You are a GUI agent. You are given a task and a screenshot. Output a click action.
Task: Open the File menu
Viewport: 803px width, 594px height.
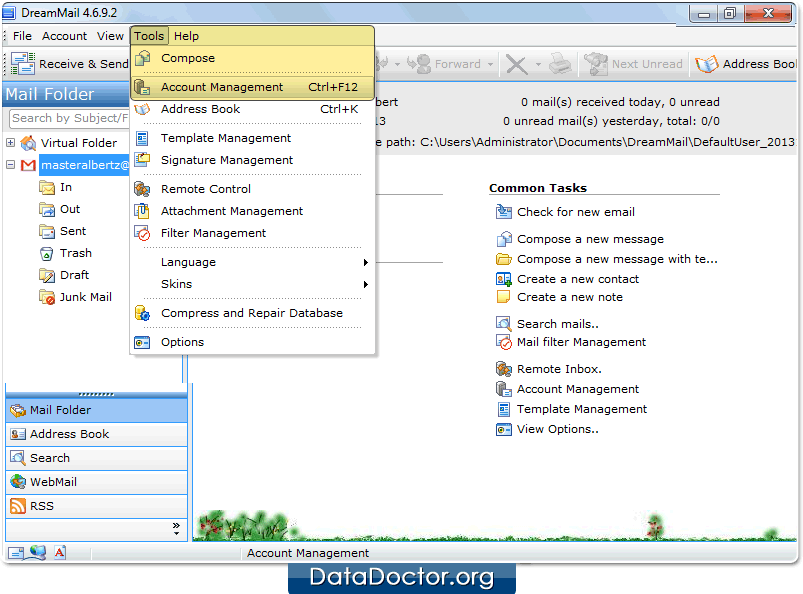(22, 36)
